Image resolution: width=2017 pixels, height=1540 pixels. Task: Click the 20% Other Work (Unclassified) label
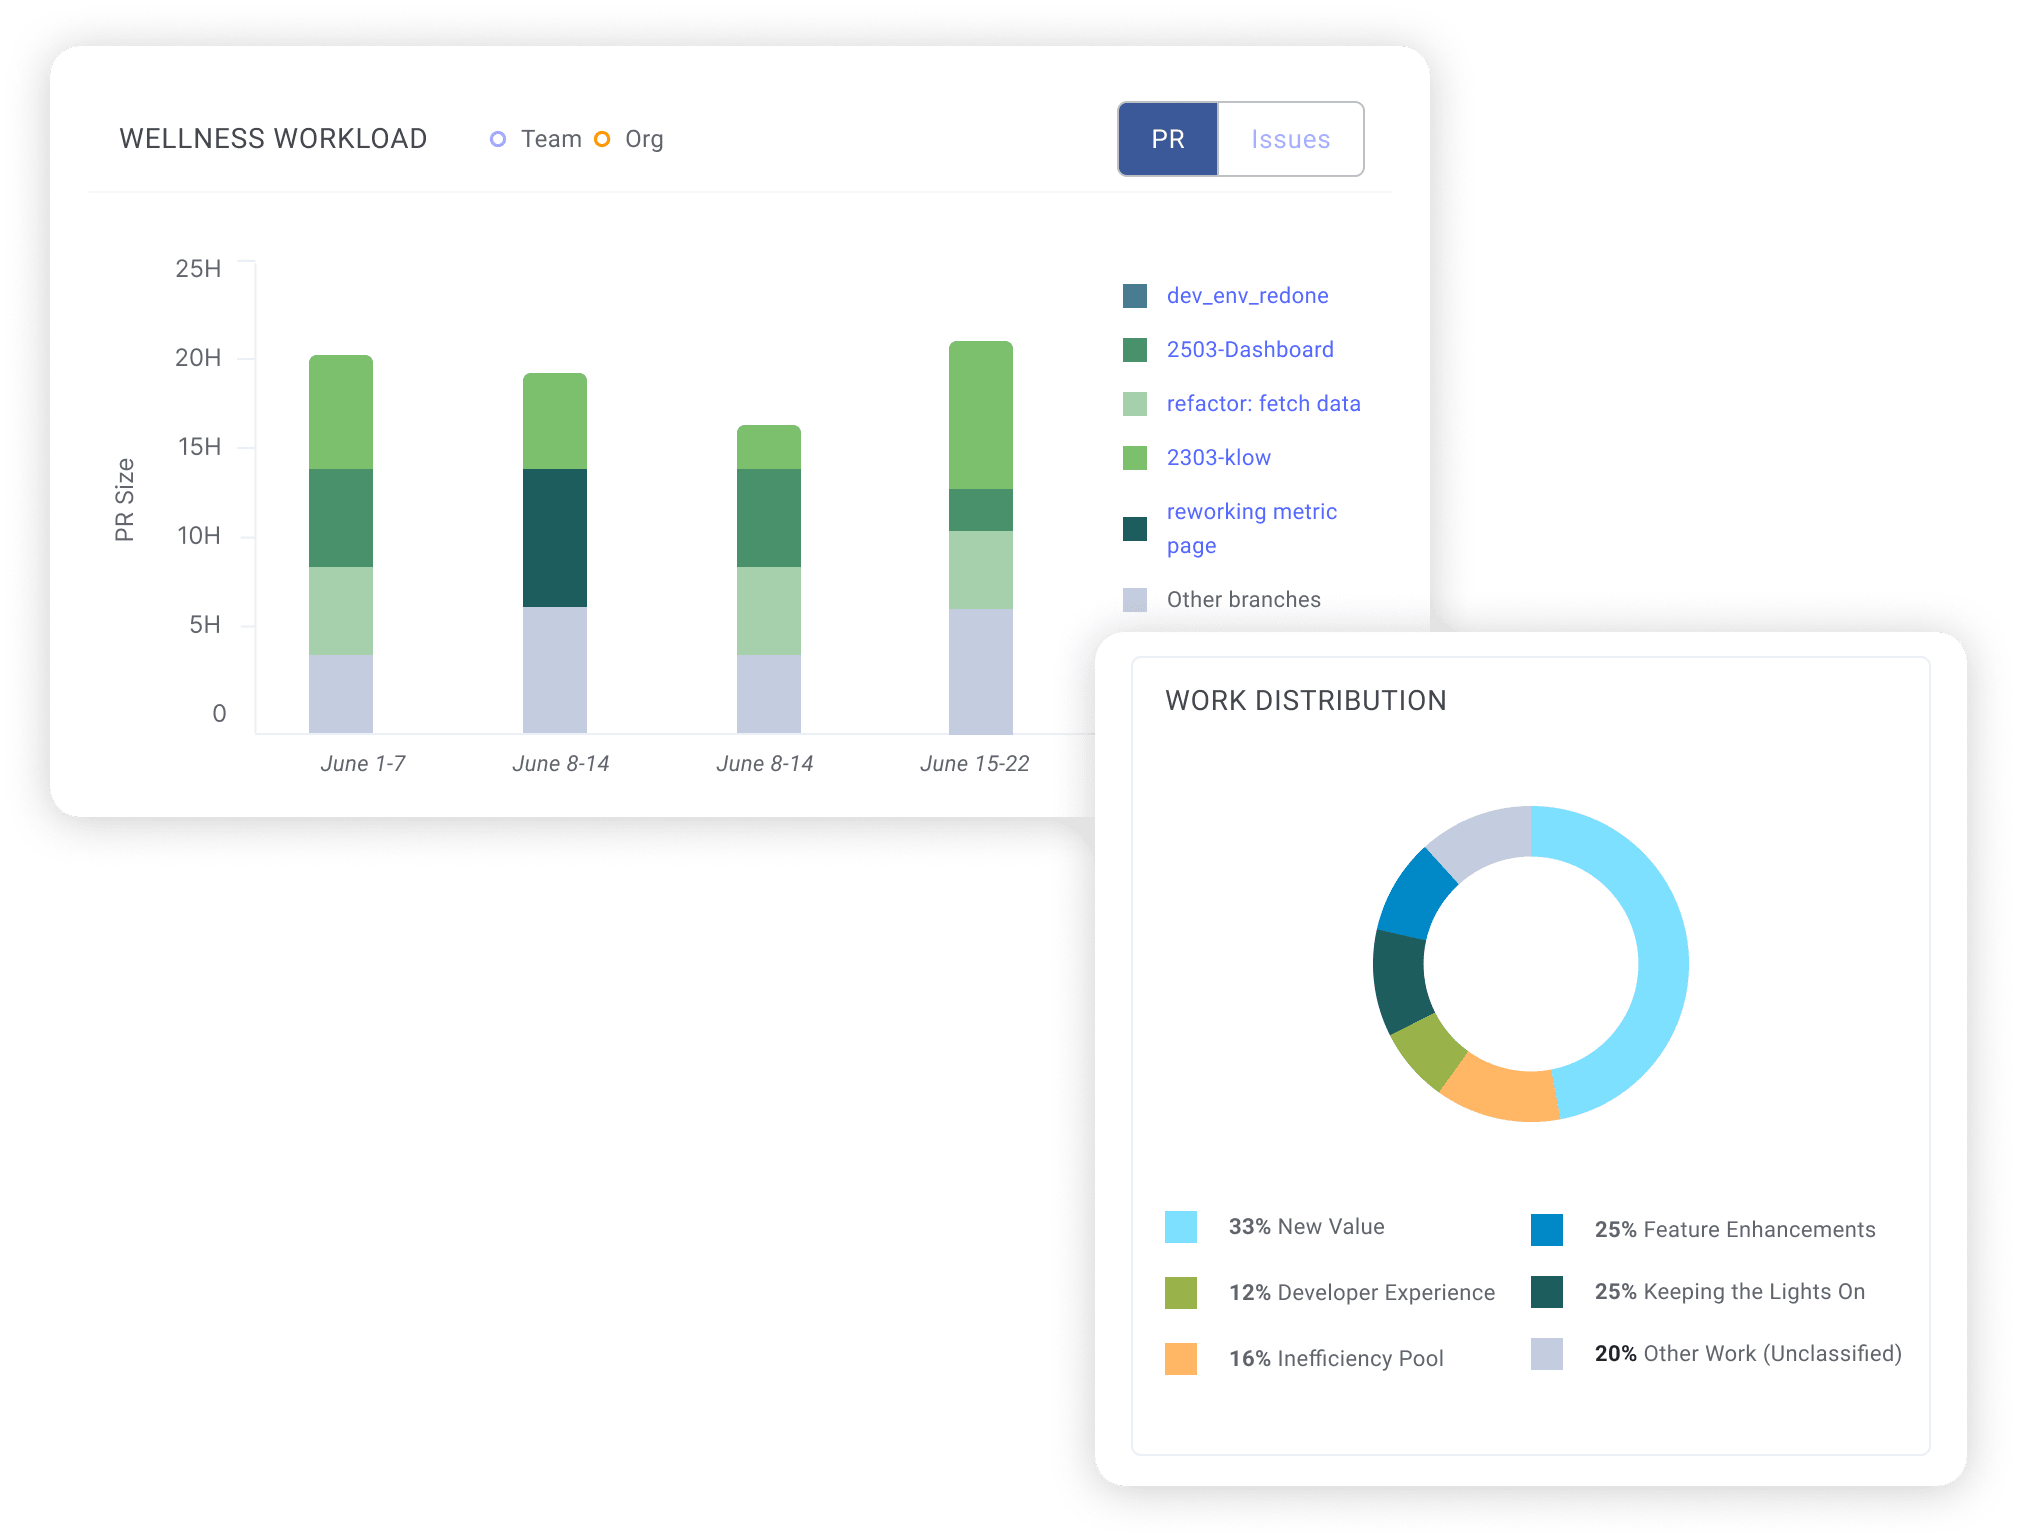[x=1748, y=1354]
